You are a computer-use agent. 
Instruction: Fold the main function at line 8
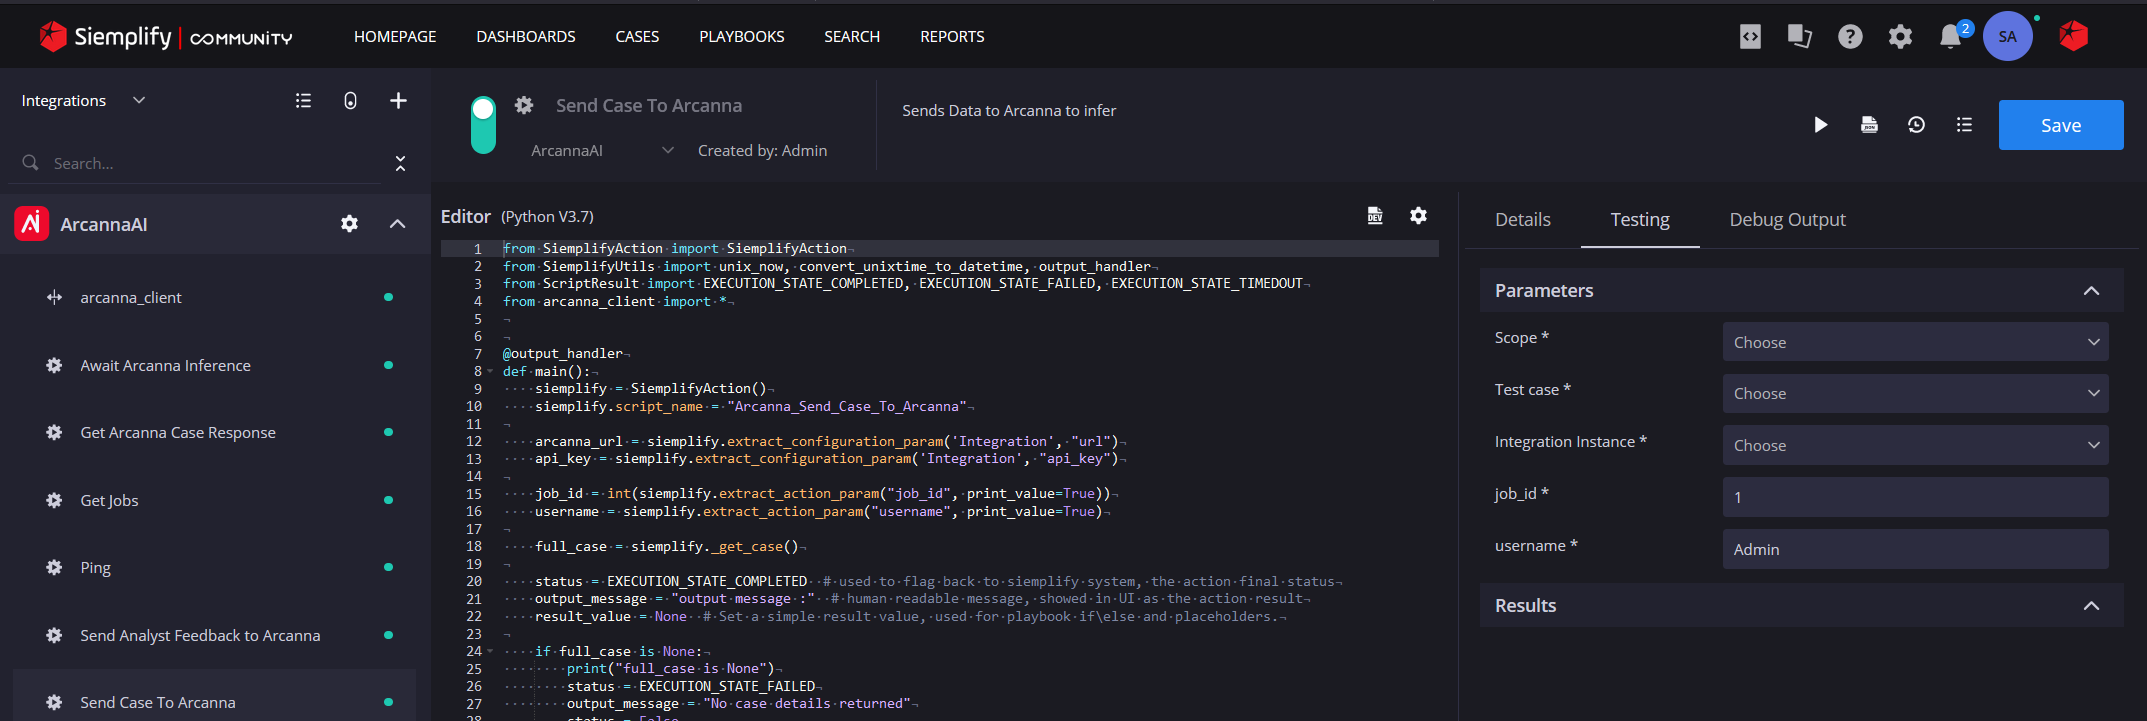490,372
